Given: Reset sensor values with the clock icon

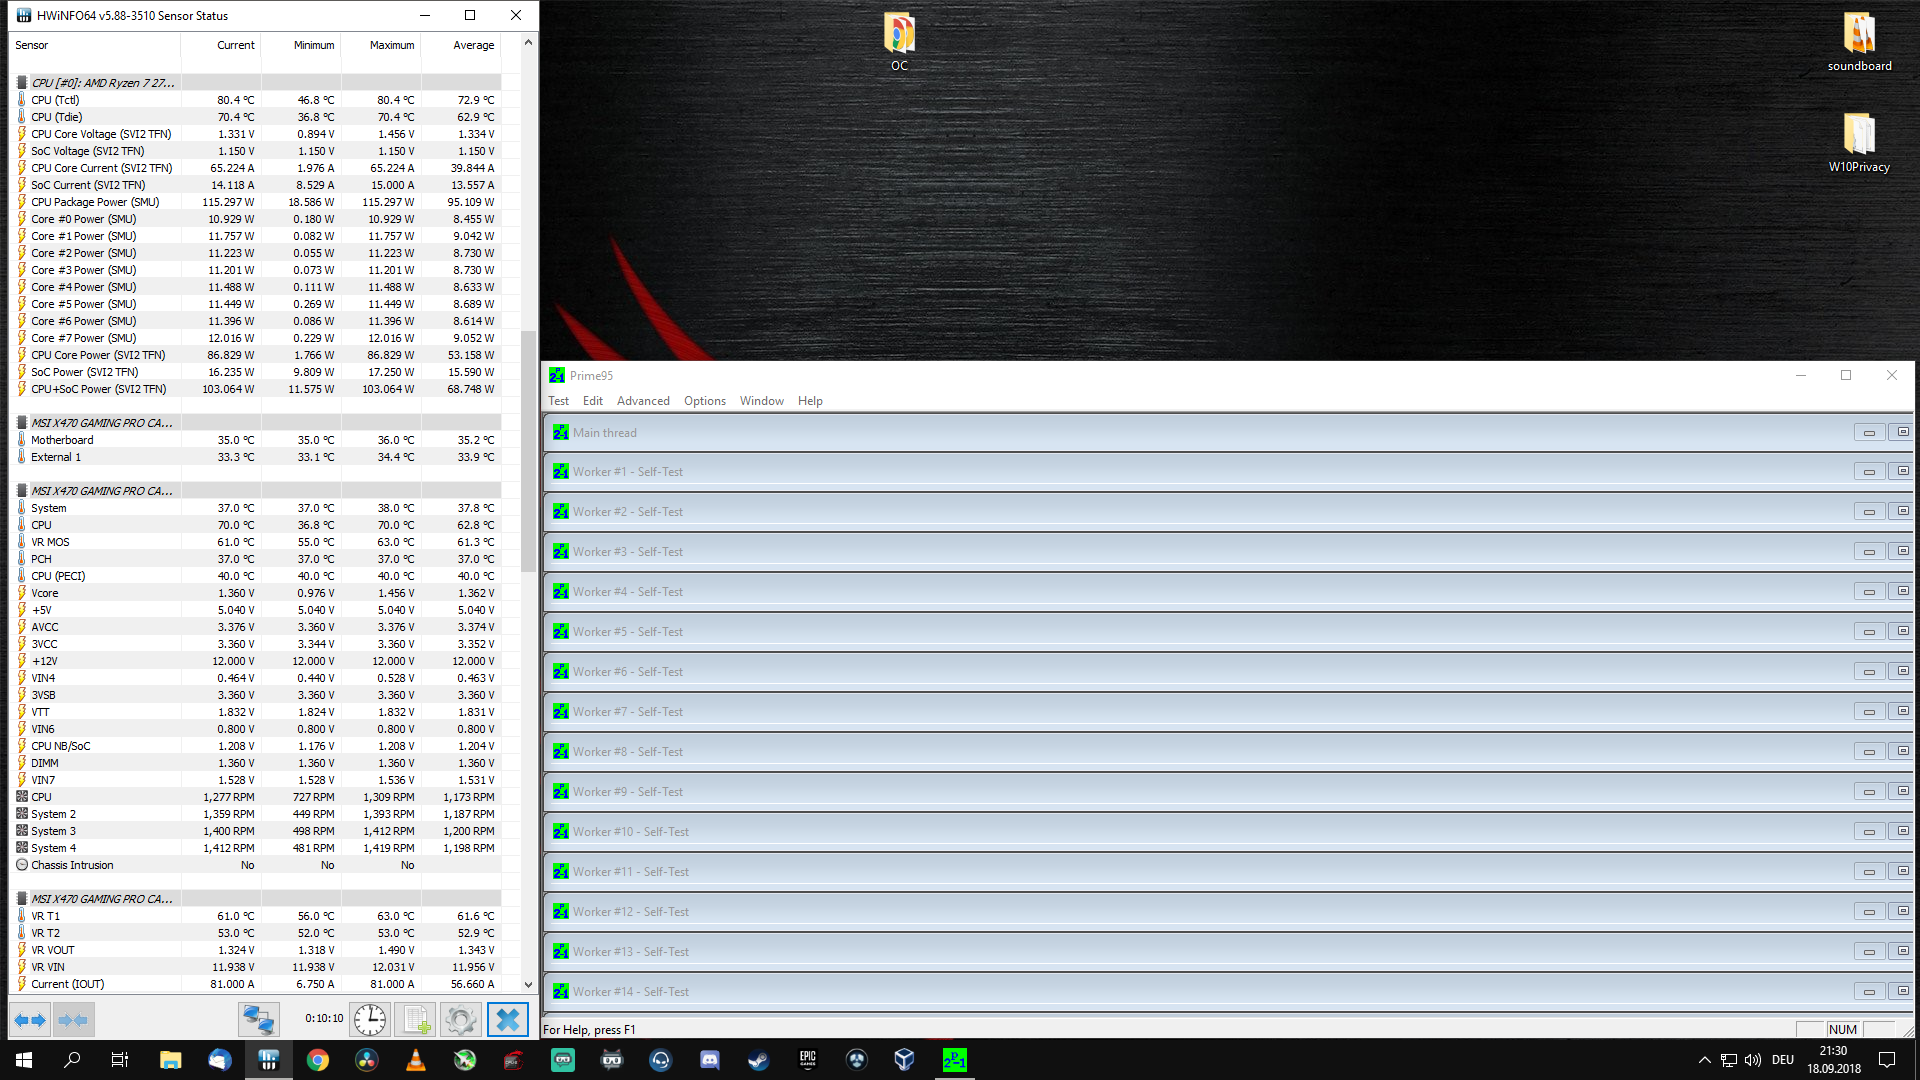Looking at the screenshot, I should [369, 1020].
